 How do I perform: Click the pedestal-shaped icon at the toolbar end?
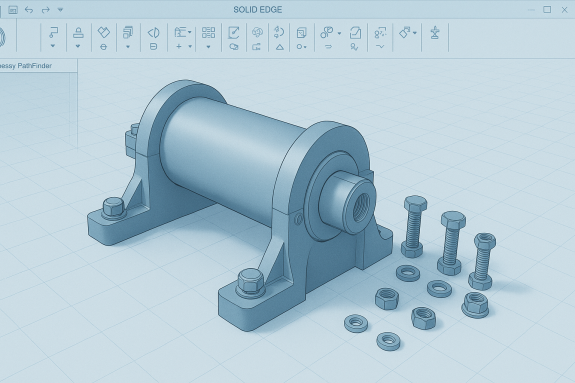435,33
